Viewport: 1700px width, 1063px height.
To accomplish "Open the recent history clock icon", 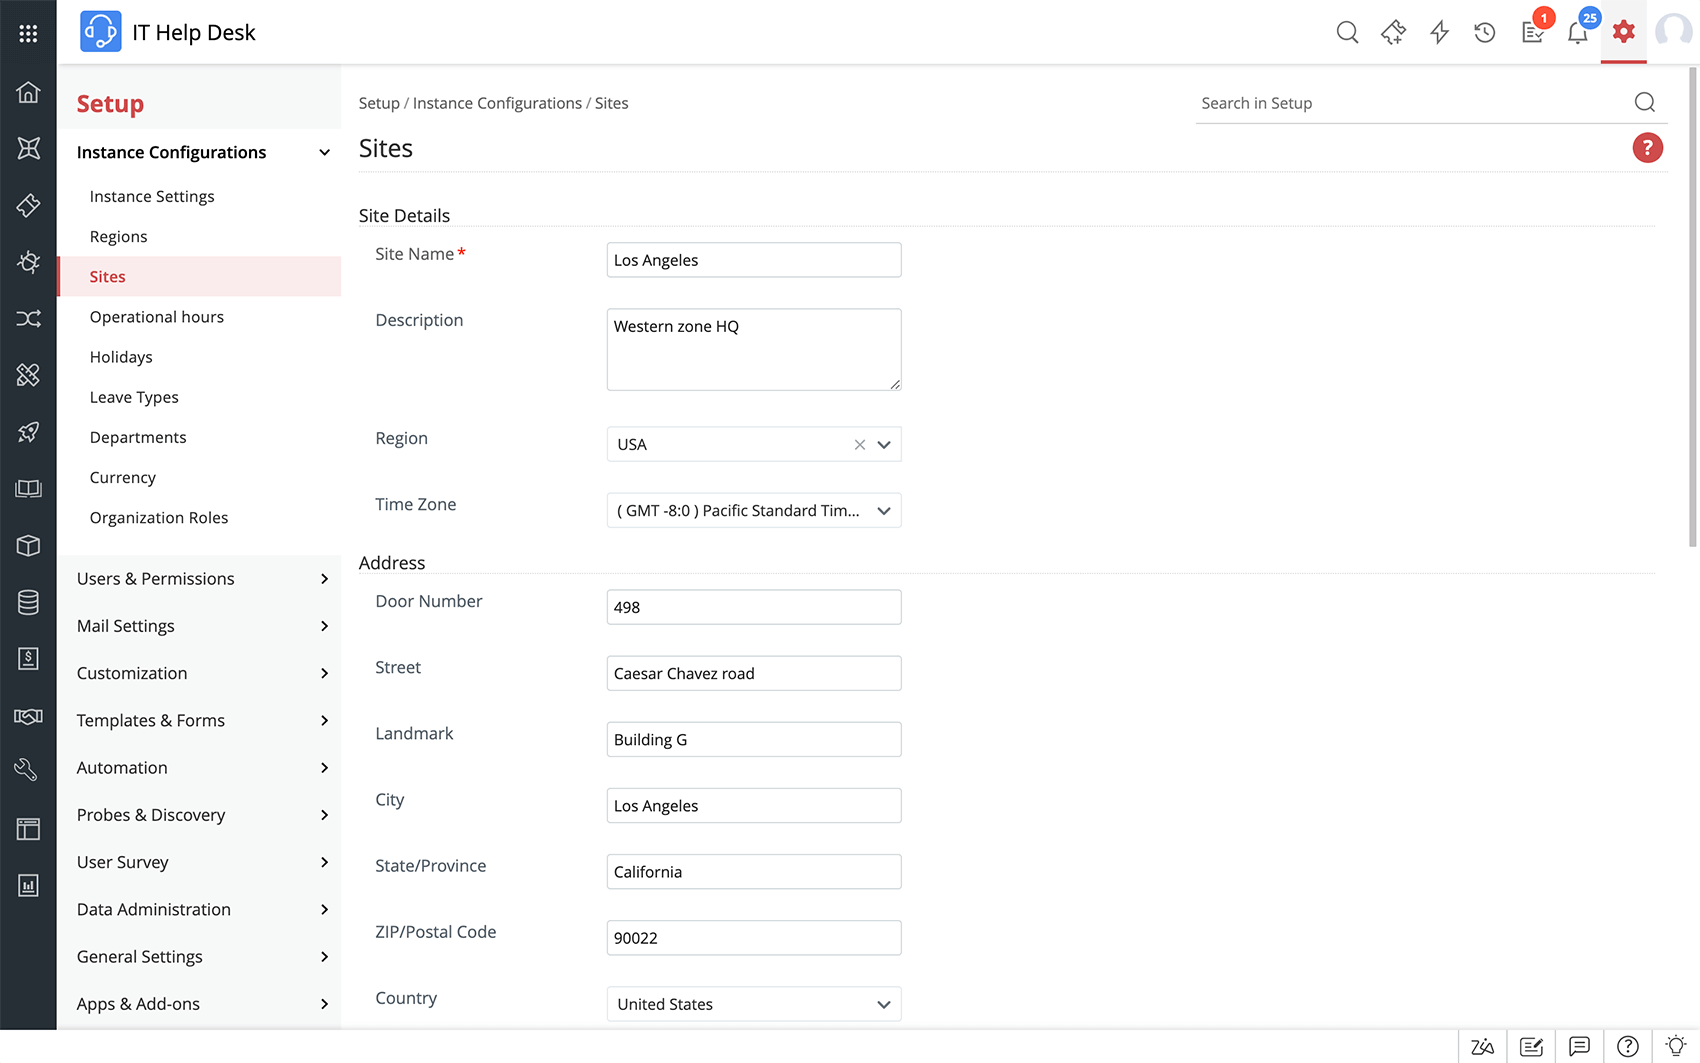I will click(1485, 33).
